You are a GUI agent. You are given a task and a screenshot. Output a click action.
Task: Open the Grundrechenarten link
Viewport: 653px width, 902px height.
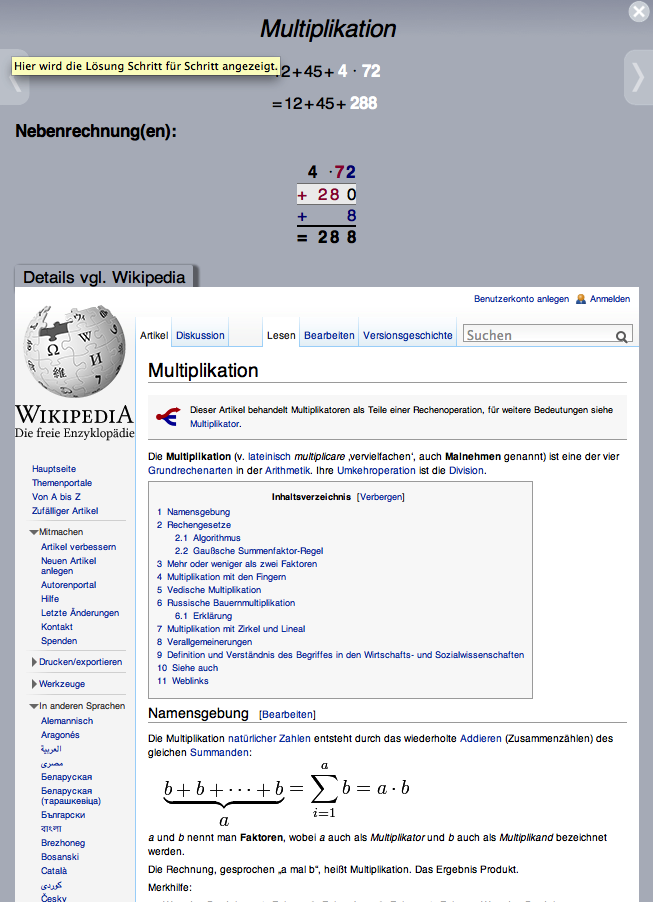point(190,471)
